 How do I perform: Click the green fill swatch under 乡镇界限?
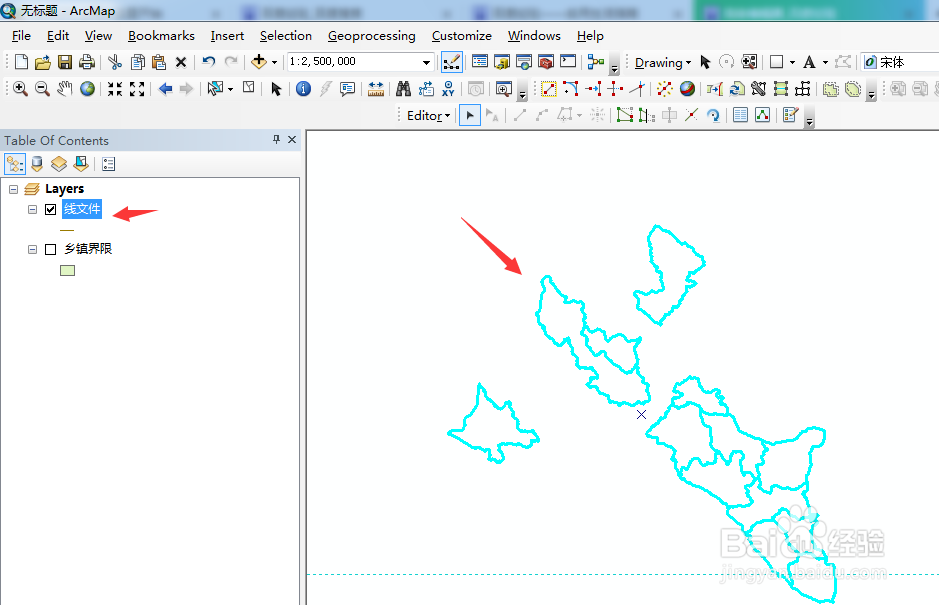click(68, 270)
